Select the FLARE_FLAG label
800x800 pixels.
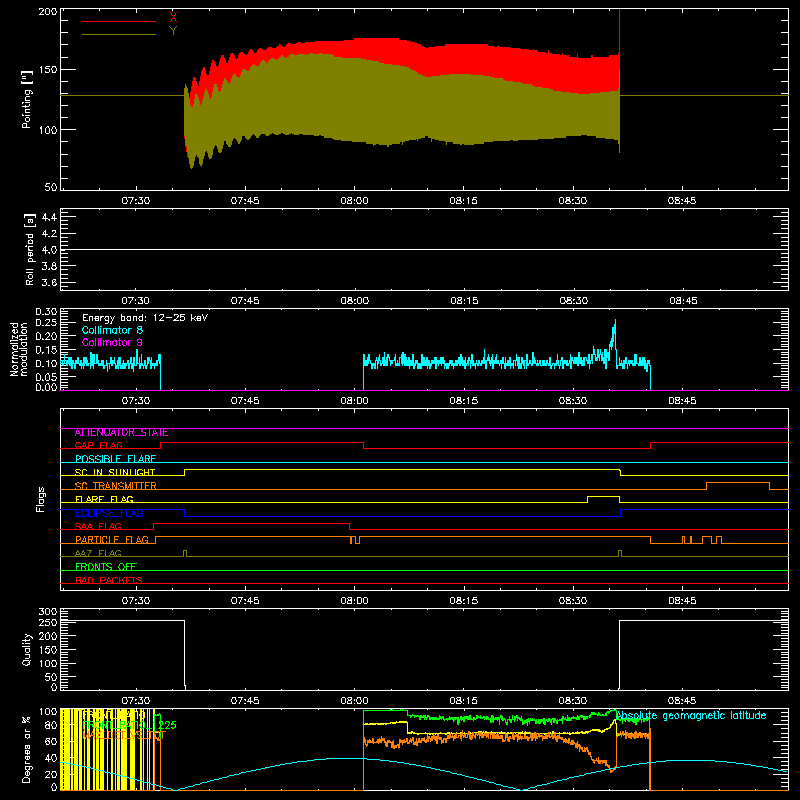104,499
